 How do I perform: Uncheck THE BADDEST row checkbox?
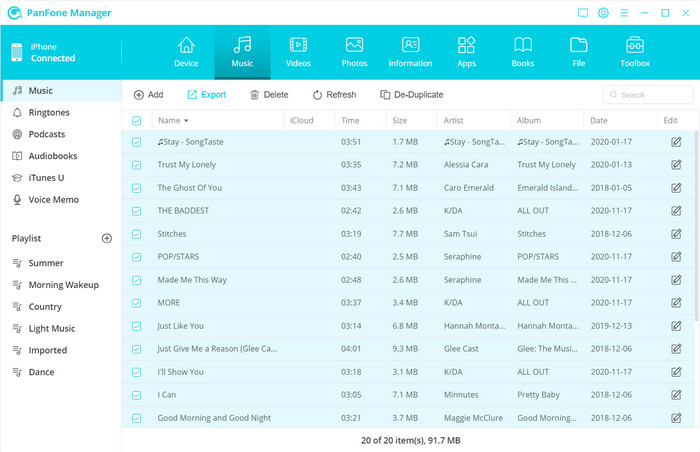137,211
